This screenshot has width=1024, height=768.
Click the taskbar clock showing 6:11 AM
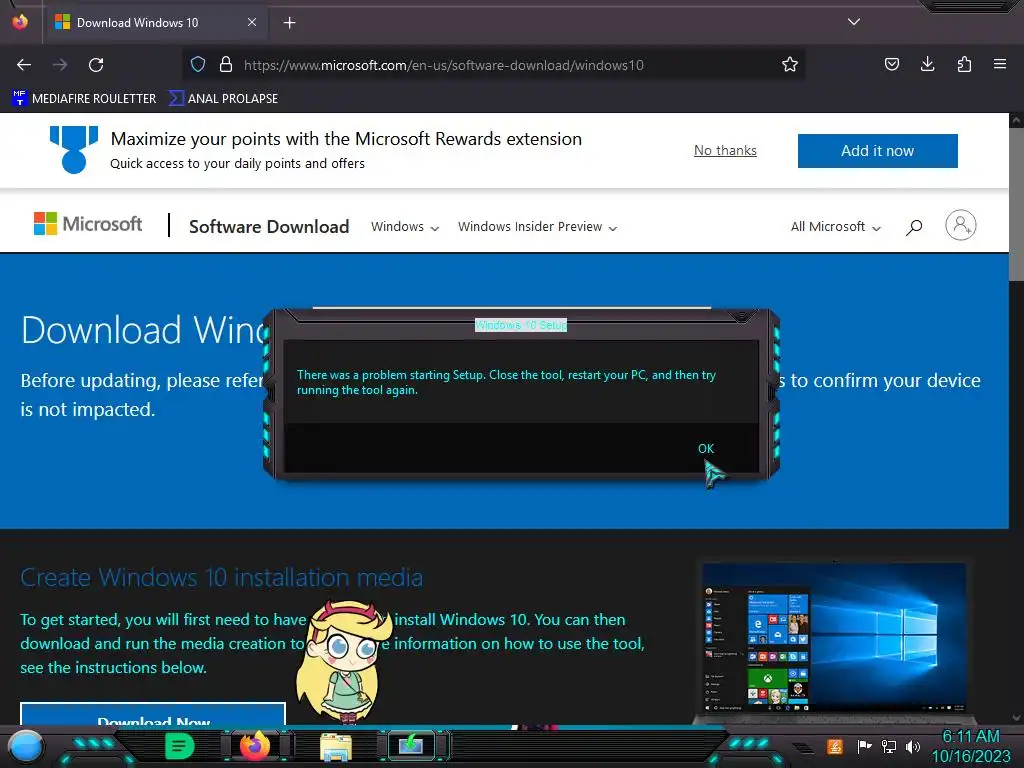click(x=971, y=746)
